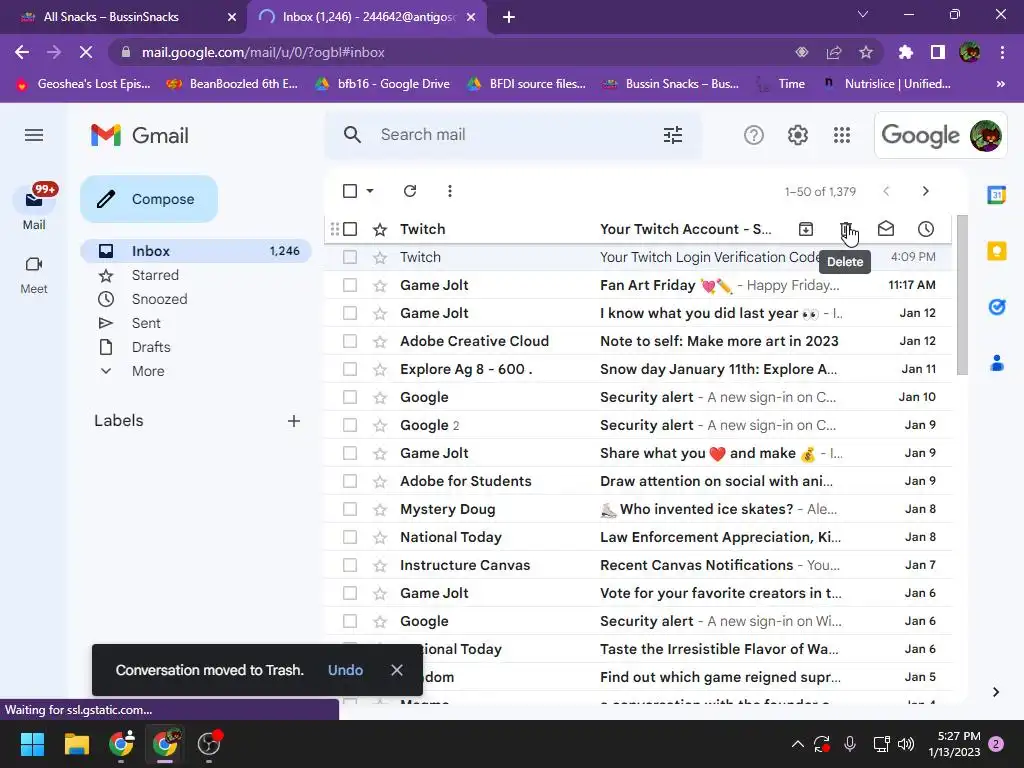Open the Google account avatar

[985, 135]
